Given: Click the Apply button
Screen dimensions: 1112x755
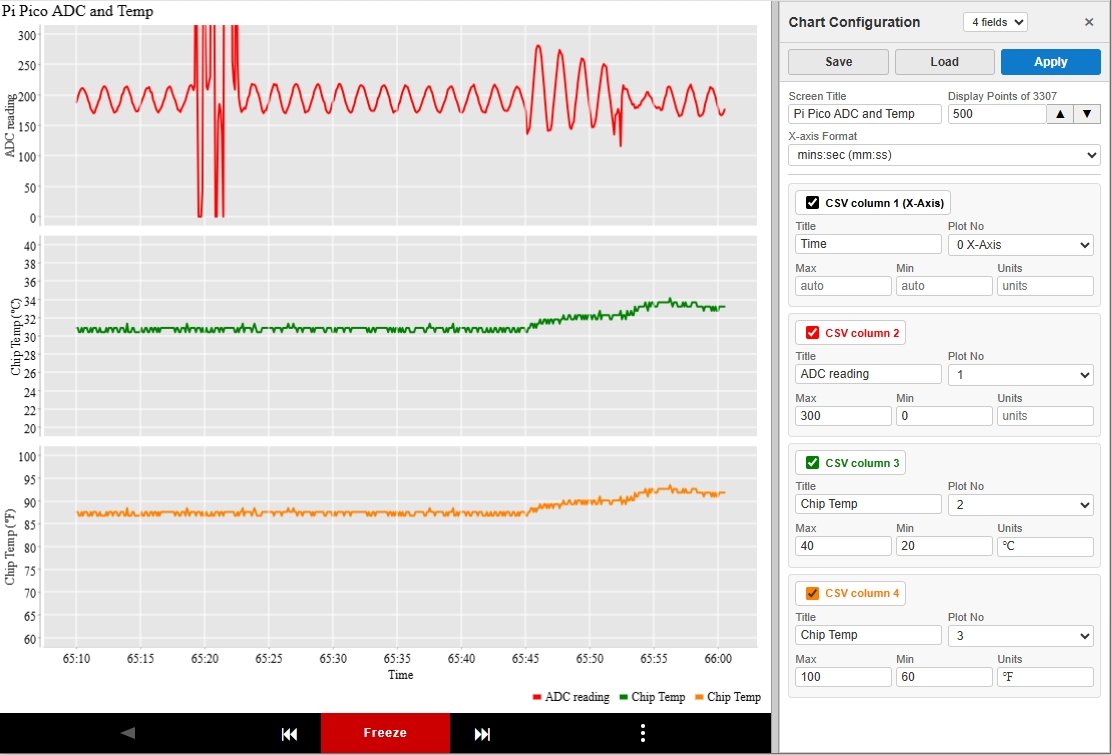Looking at the screenshot, I should [1050, 62].
